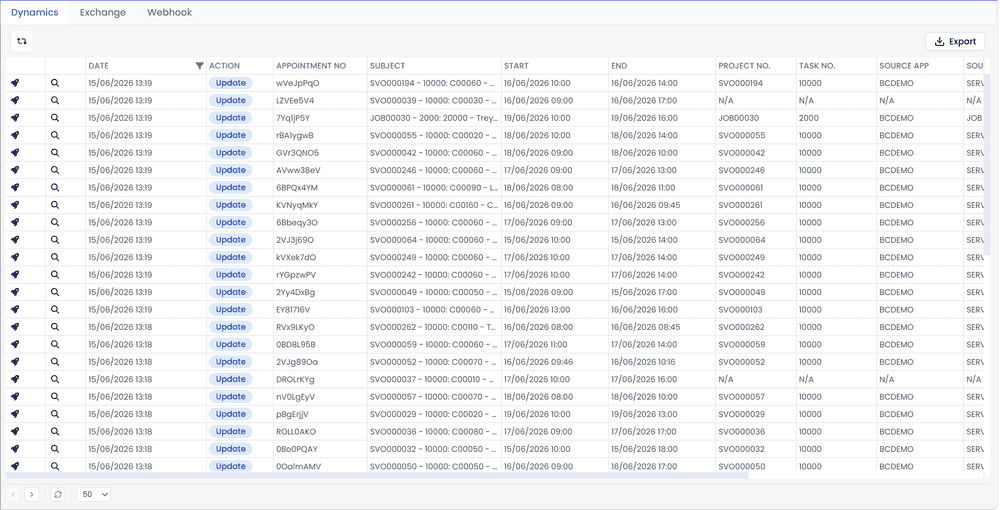Viewport: 1000px width, 510px height.
Task: Click Update badge in 2VJg89Oa row
Action: coord(230,361)
